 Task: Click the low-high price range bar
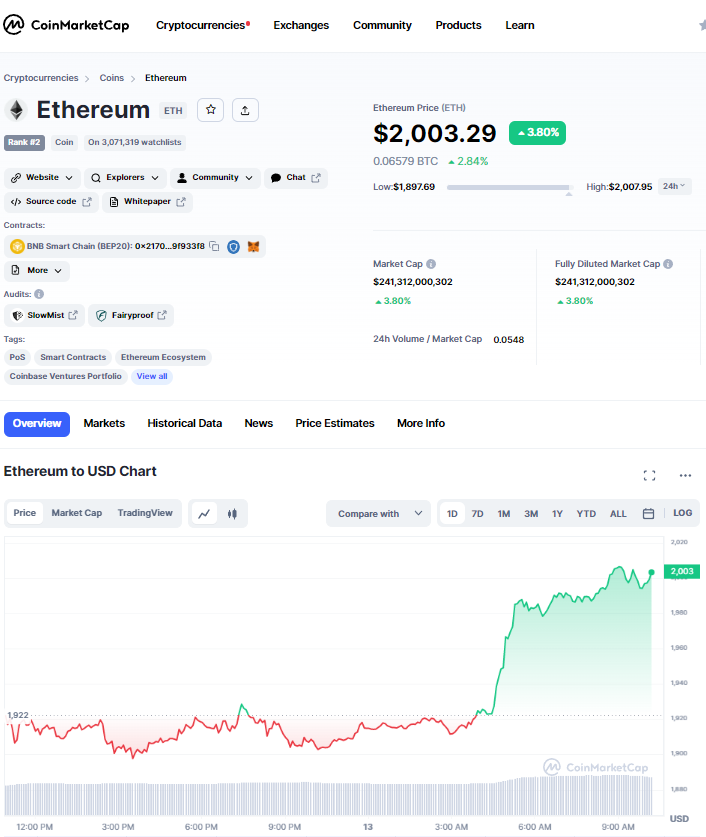[x=510, y=187]
